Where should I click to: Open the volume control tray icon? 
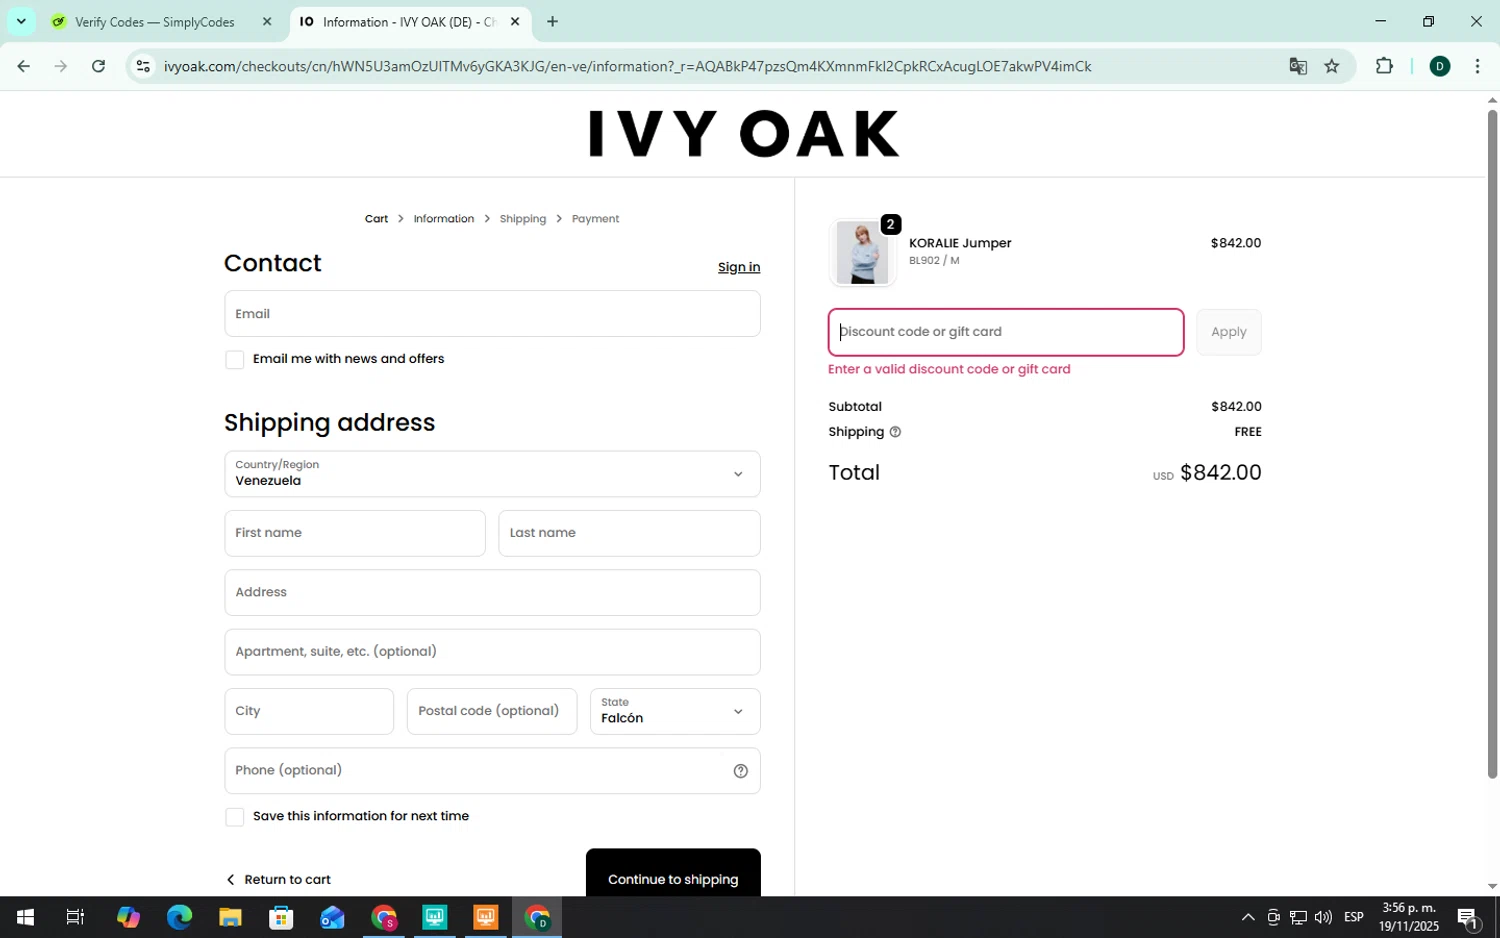click(1323, 917)
